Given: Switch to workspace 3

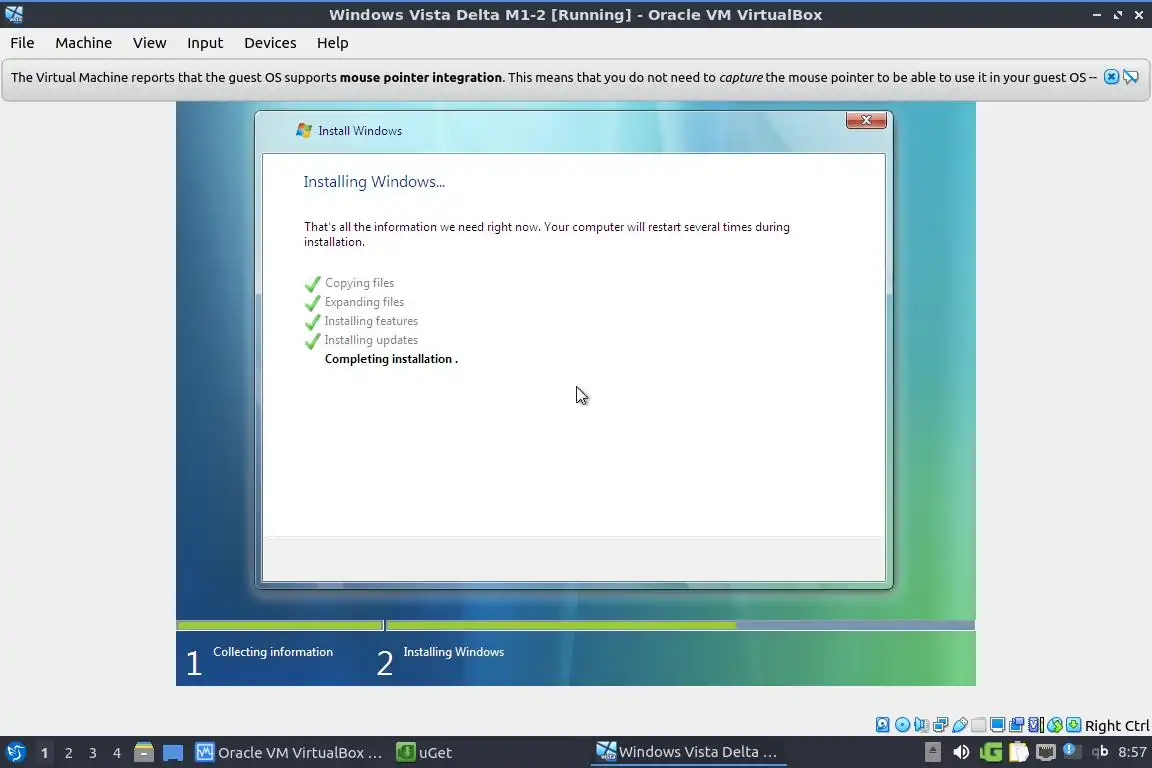Looking at the screenshot, I should [x=93, y=753].
